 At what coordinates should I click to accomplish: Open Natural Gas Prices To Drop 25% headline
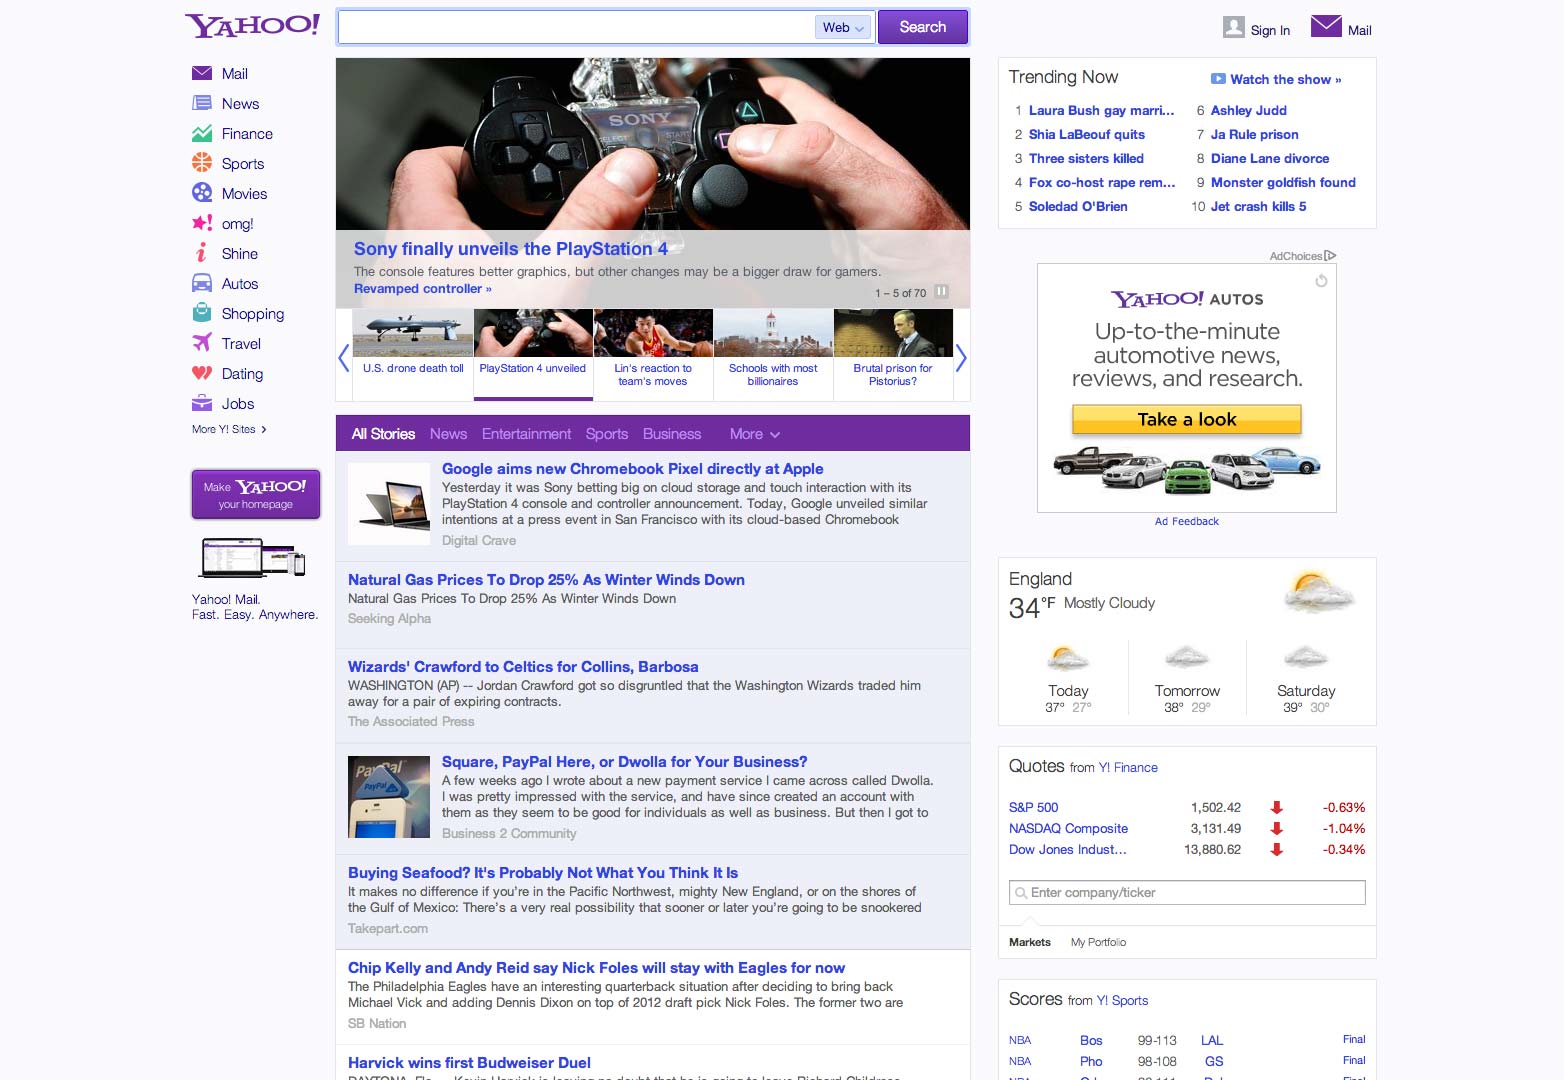[546, 580]
